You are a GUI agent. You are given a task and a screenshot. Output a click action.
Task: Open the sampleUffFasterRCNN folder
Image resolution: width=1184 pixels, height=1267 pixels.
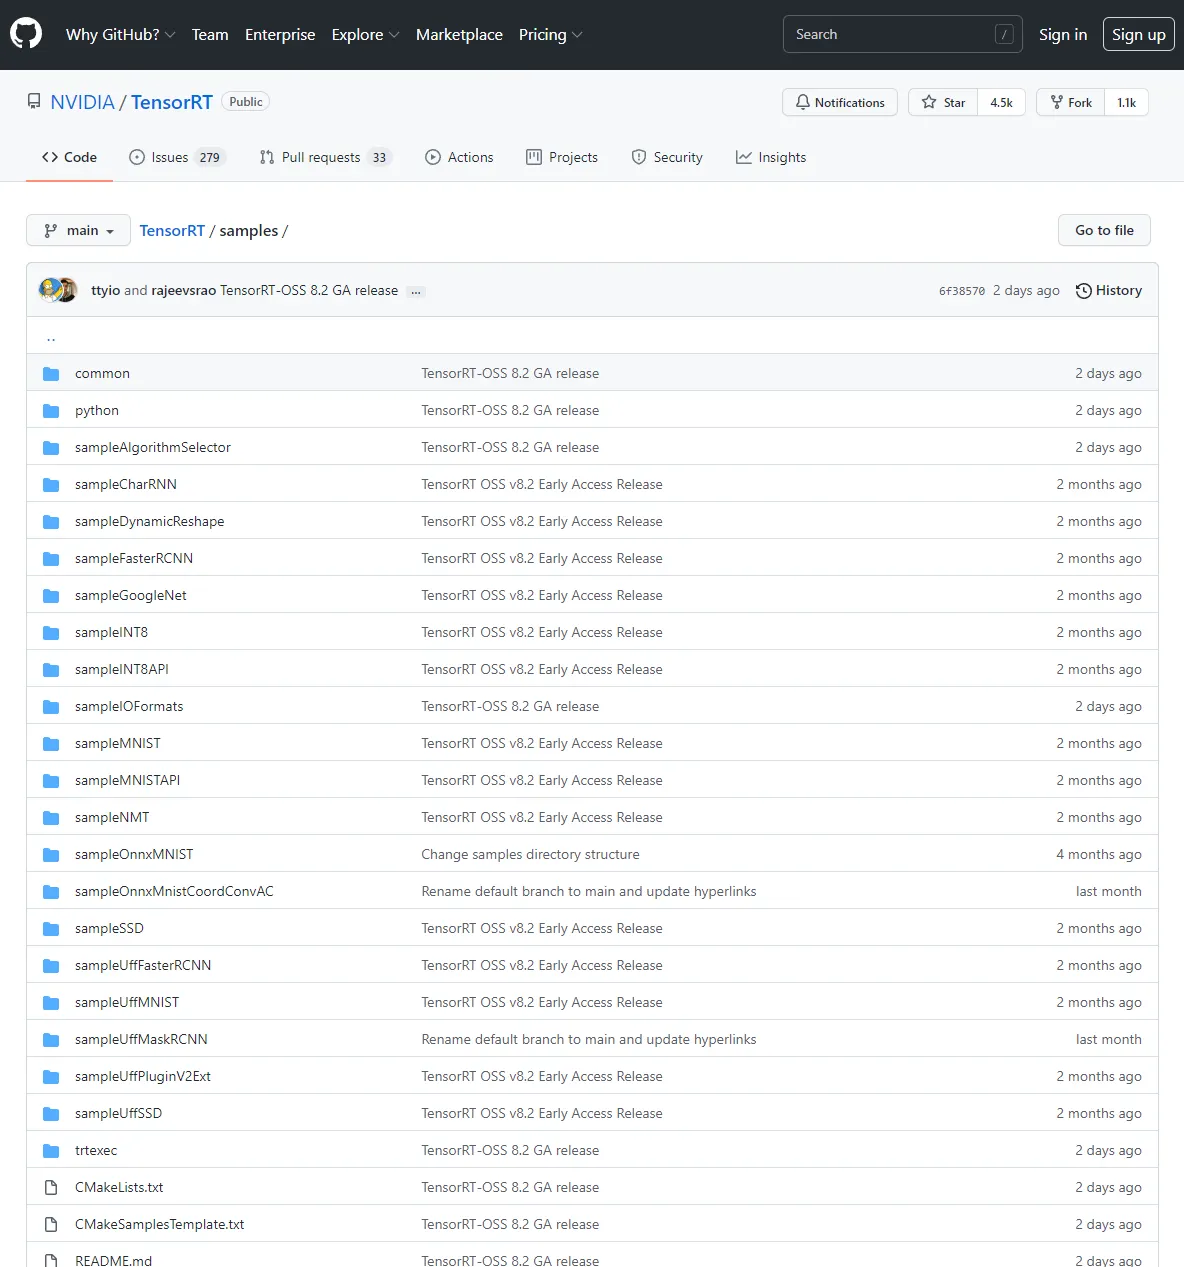click(143, 965)
